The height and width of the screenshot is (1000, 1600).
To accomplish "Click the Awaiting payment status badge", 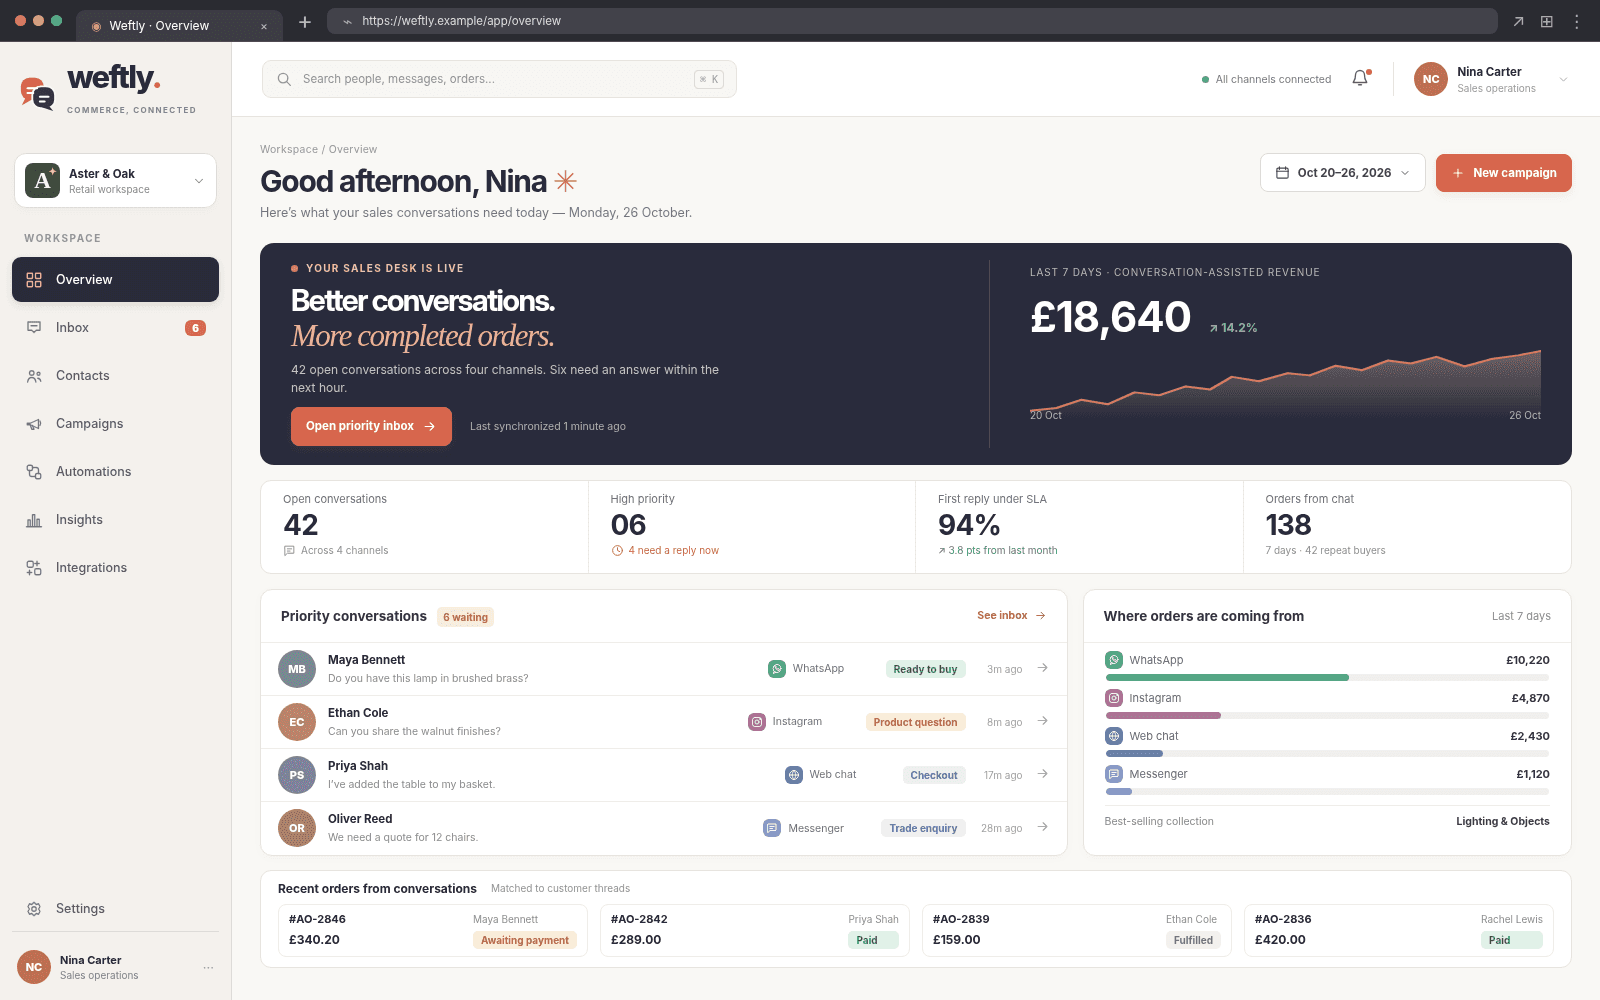I will click(x=525, y=940).
